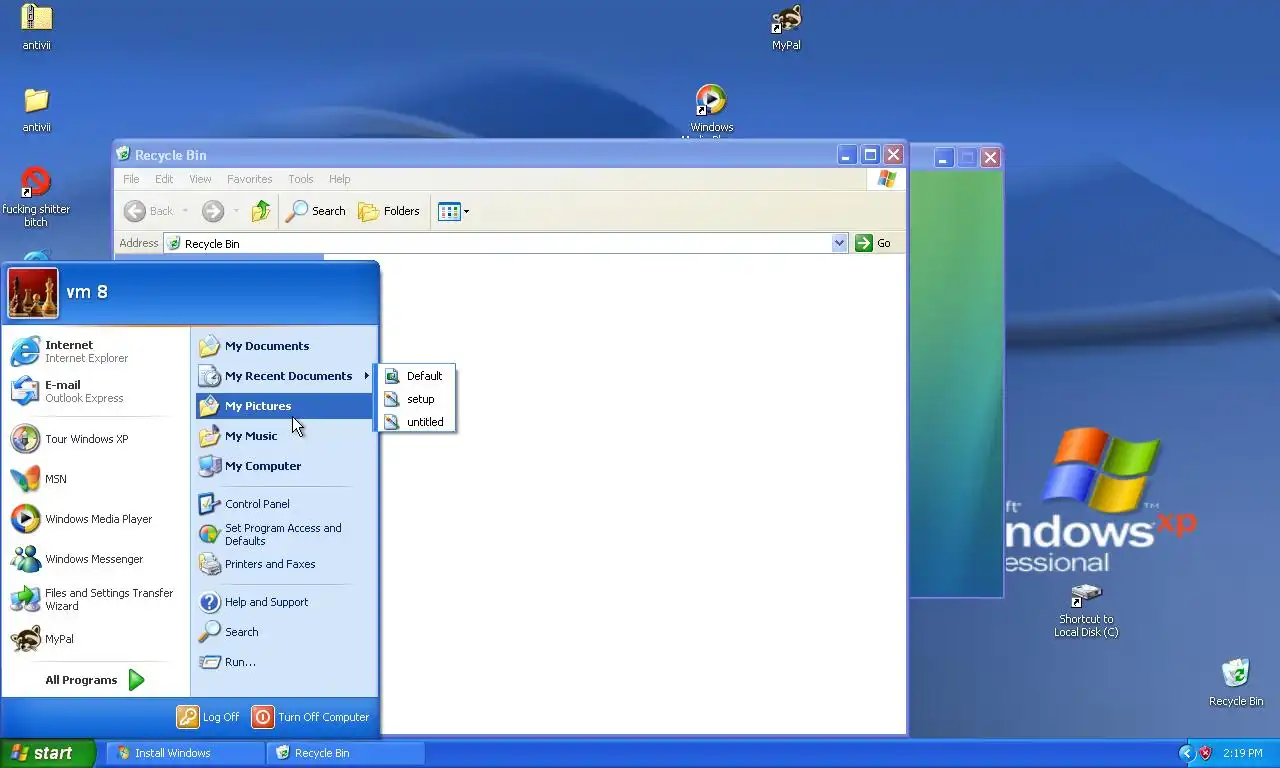Expand My Recent Documents submenu
This screenshot has width=1280, height=768.
pyautogui.click(x=285, y=376)
